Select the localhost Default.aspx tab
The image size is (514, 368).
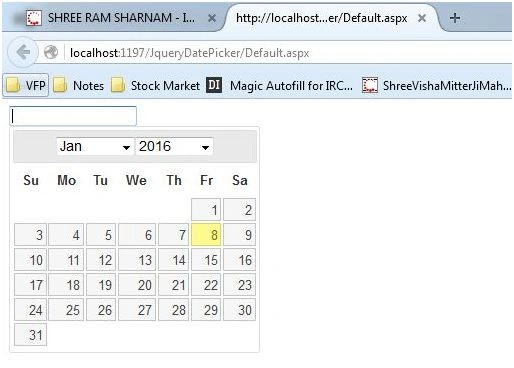(332, 18)
